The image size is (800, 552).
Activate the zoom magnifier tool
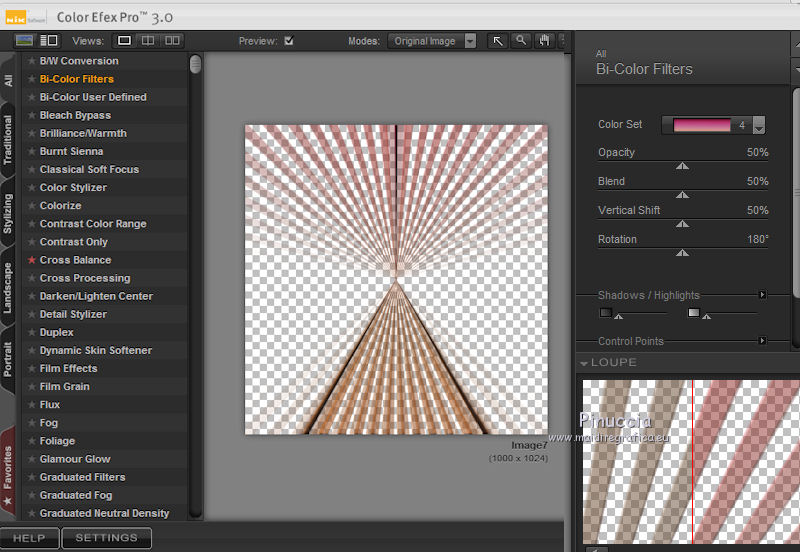point(520,41)
